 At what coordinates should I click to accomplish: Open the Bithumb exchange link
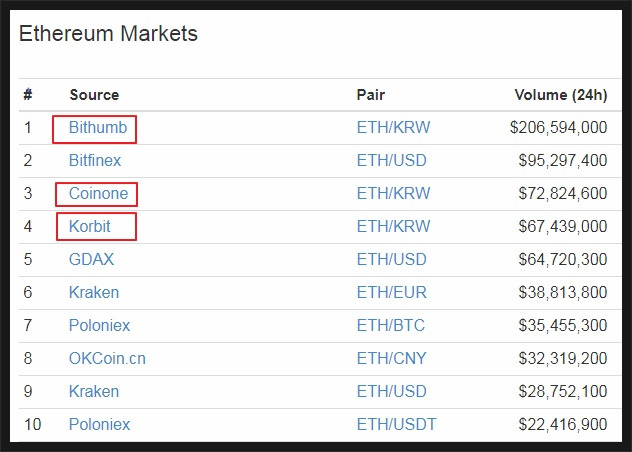[x=98, y=128]
